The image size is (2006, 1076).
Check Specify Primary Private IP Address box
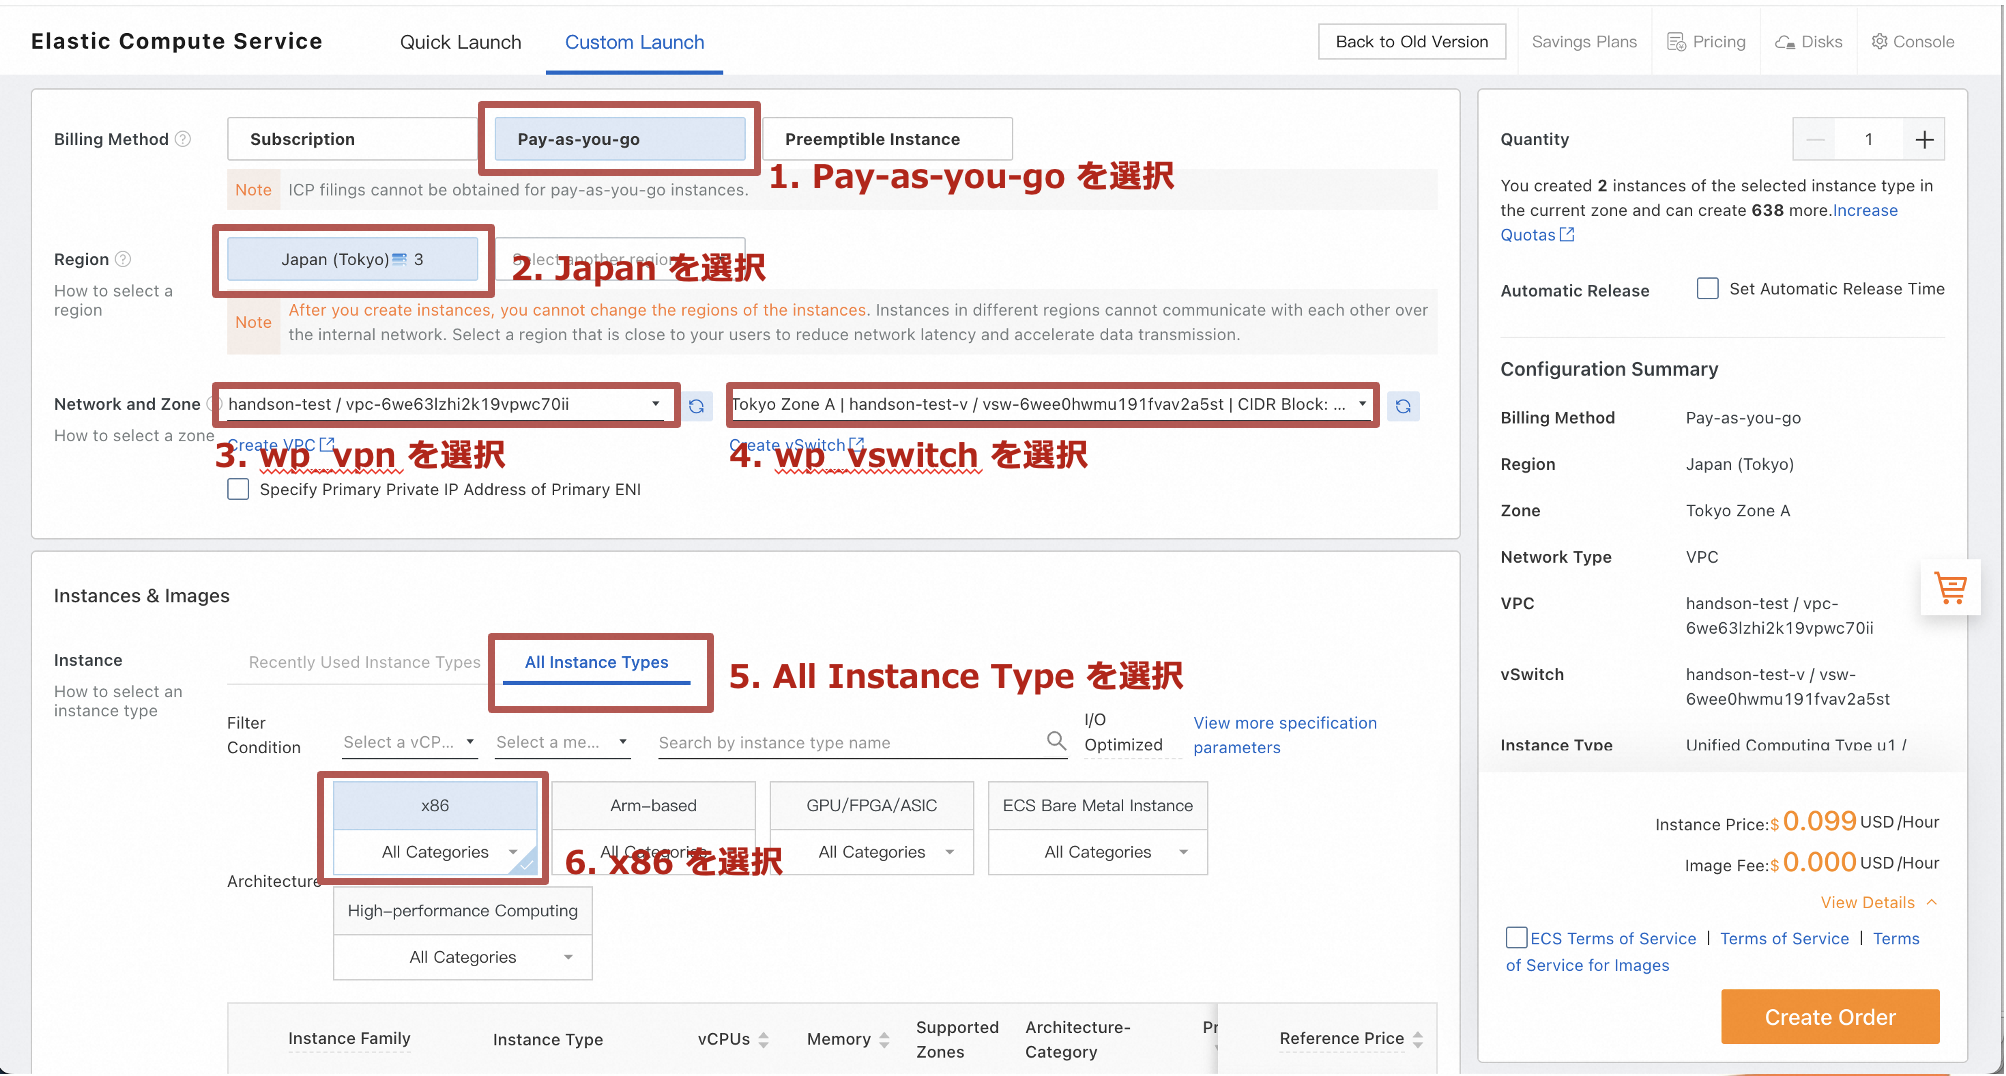point(238,489)
